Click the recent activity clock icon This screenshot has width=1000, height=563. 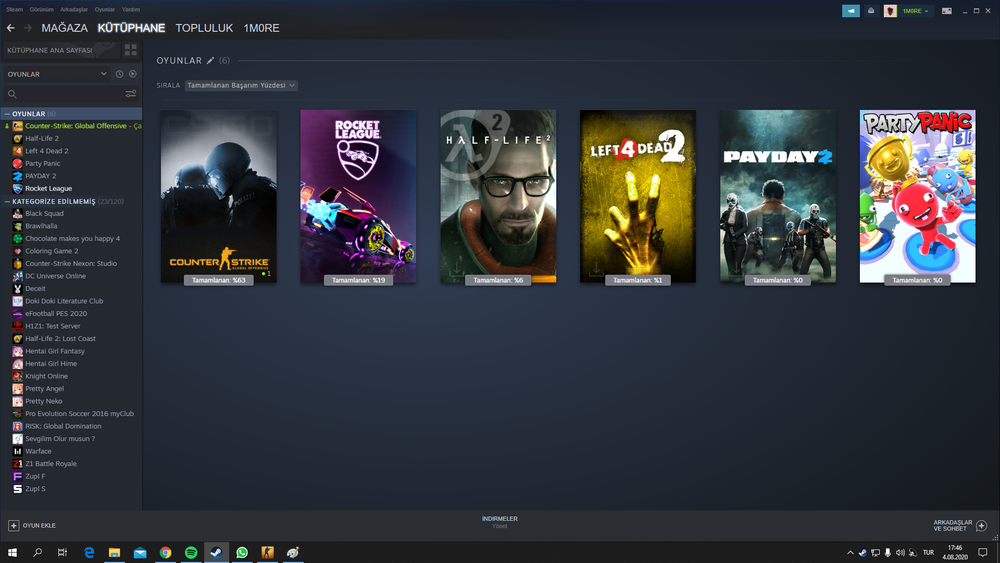[119, 74]
